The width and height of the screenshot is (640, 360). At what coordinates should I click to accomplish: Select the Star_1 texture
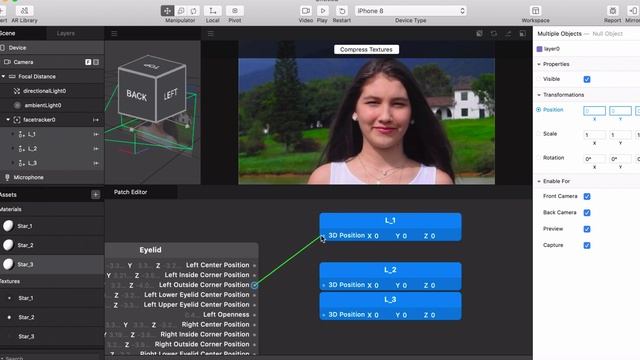click(x=52, y=298)
